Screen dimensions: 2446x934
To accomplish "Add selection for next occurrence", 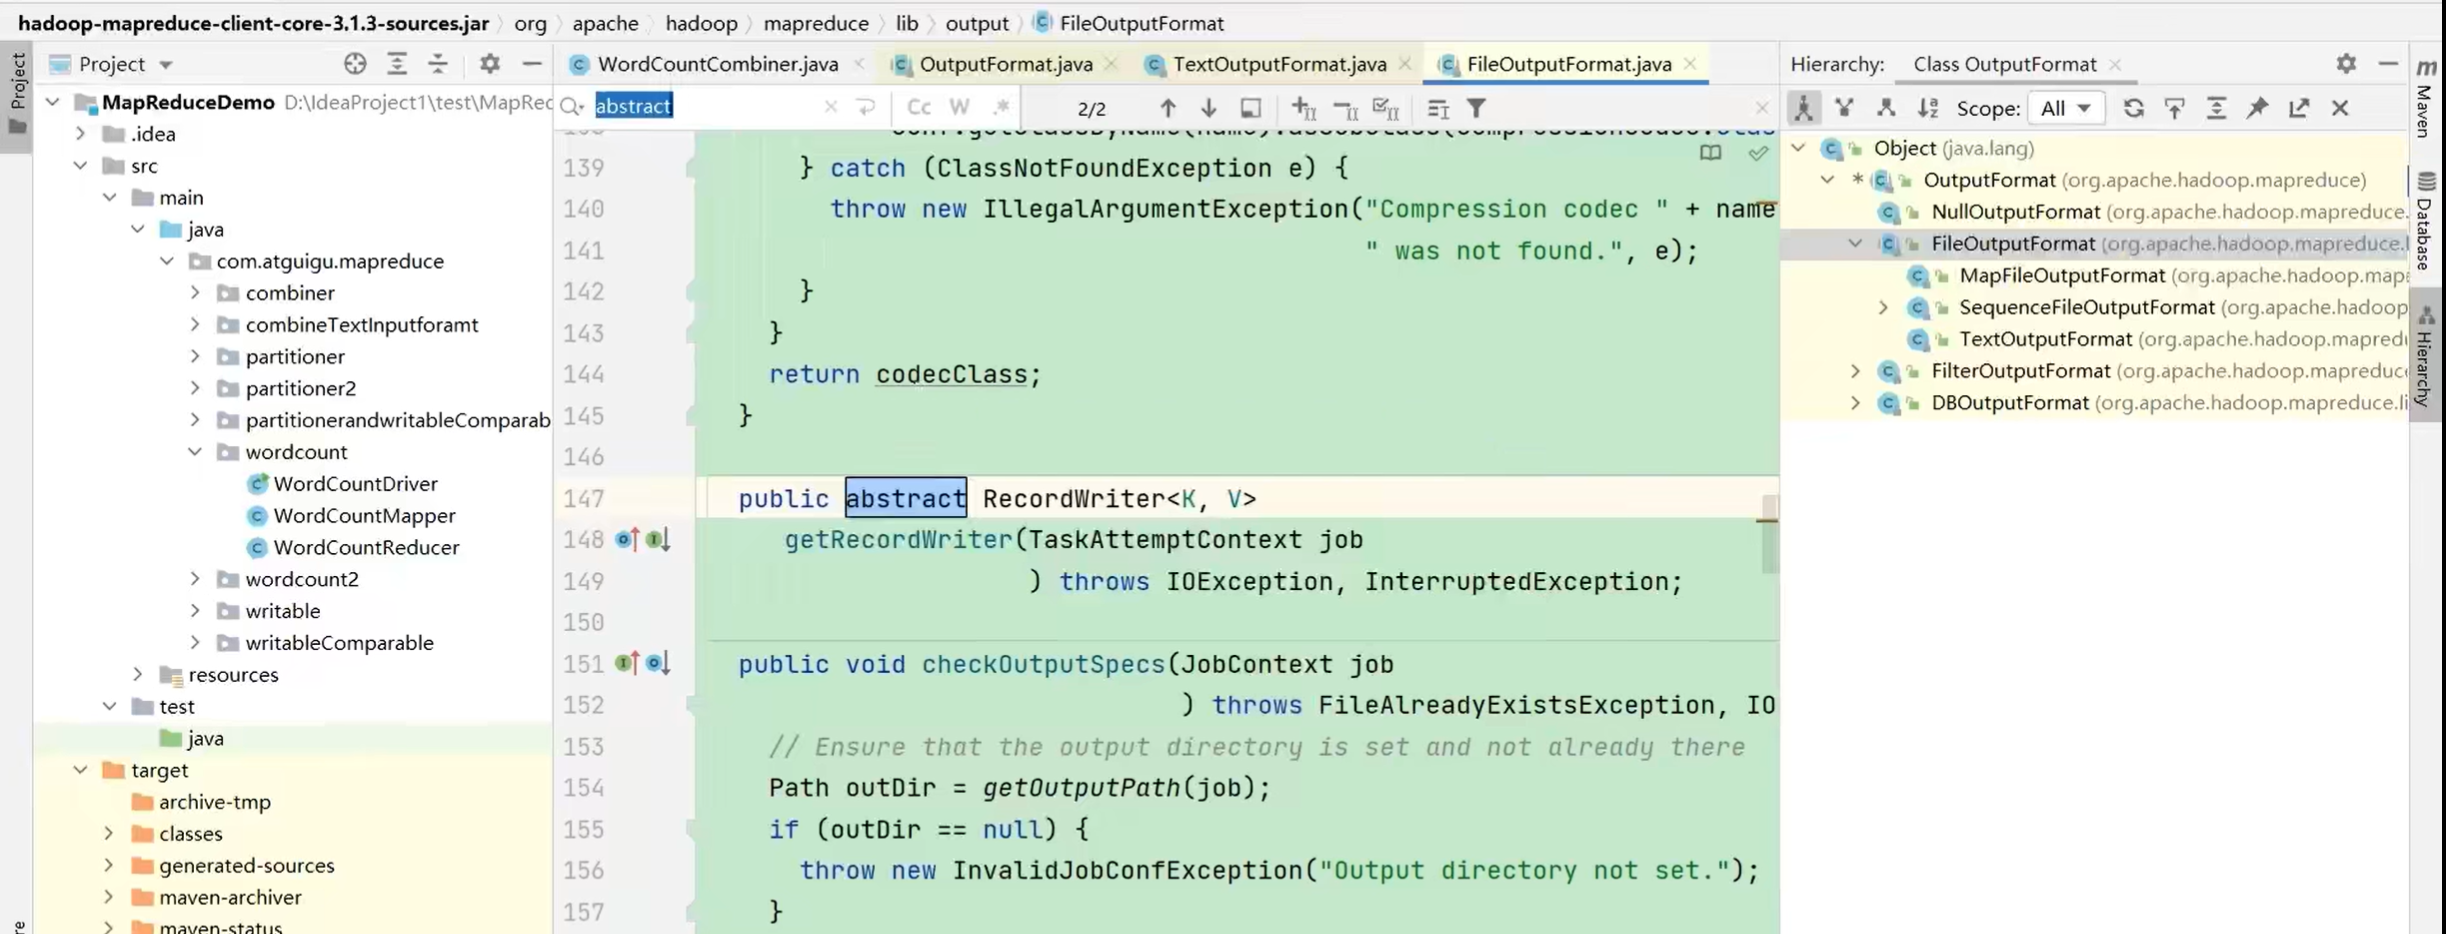I will pos(1303,108).
